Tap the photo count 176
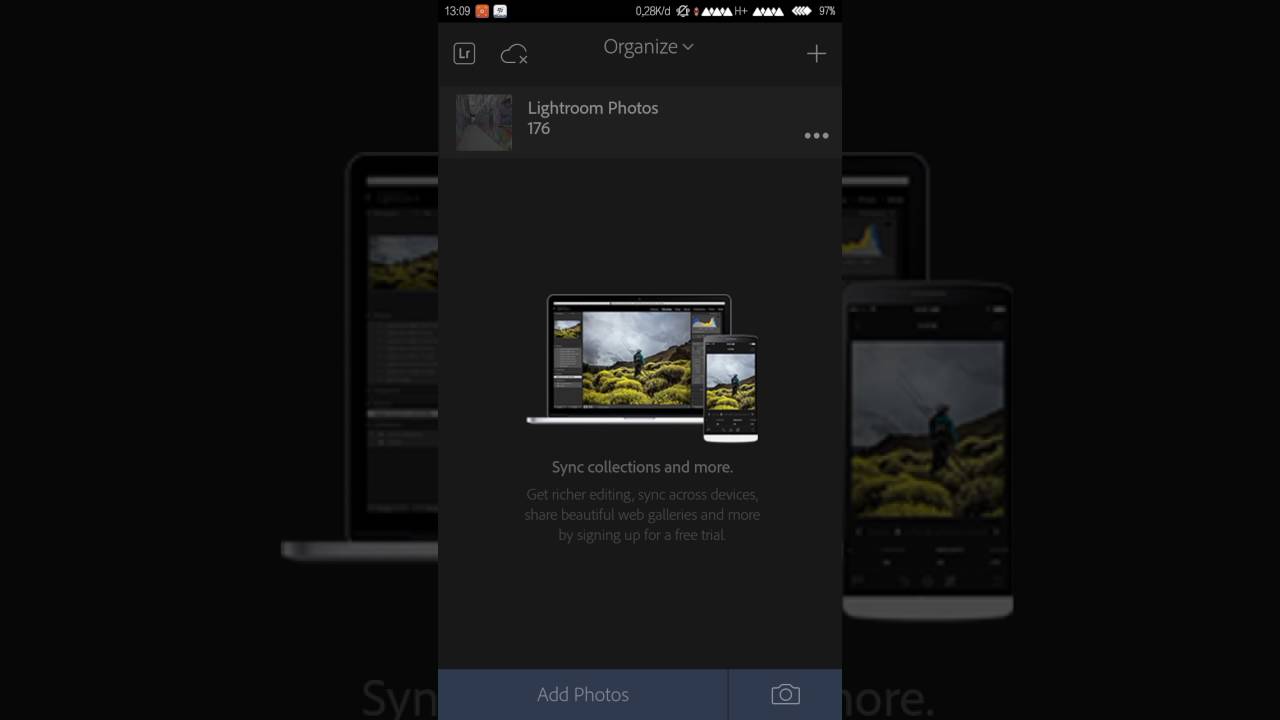Screen dimensions: 1280x720 539,129
